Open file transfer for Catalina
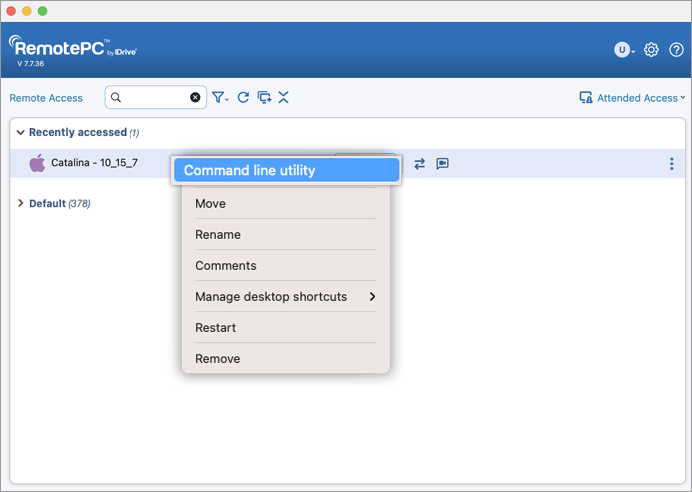The image size is (692, 492). pos(419,164)
